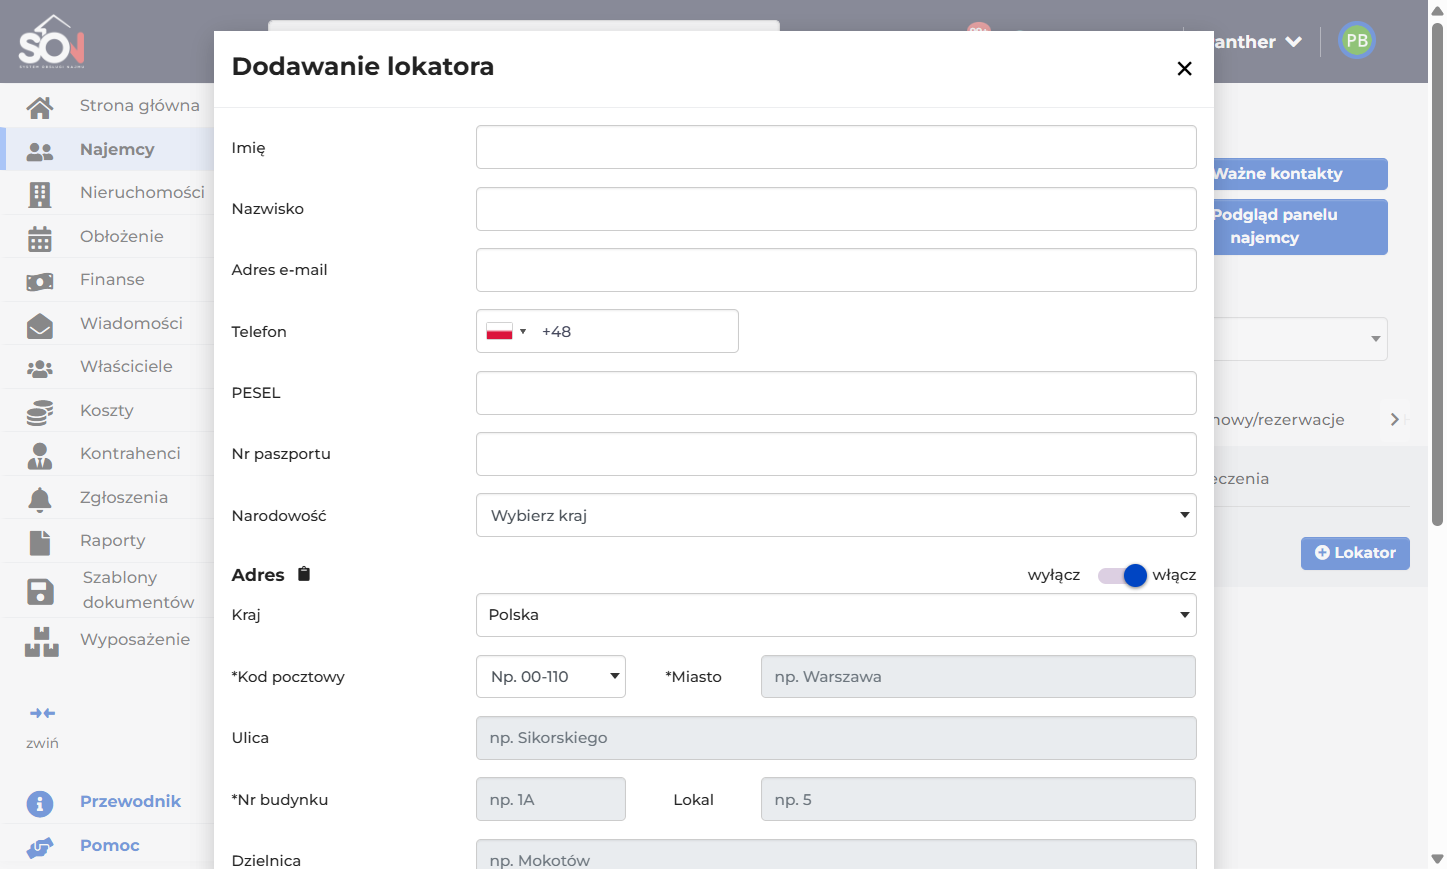The height and width of the screenshot is (869, 1447).
Task: Click the Nieruchomości building icon
Action: (x=40, y=194)
